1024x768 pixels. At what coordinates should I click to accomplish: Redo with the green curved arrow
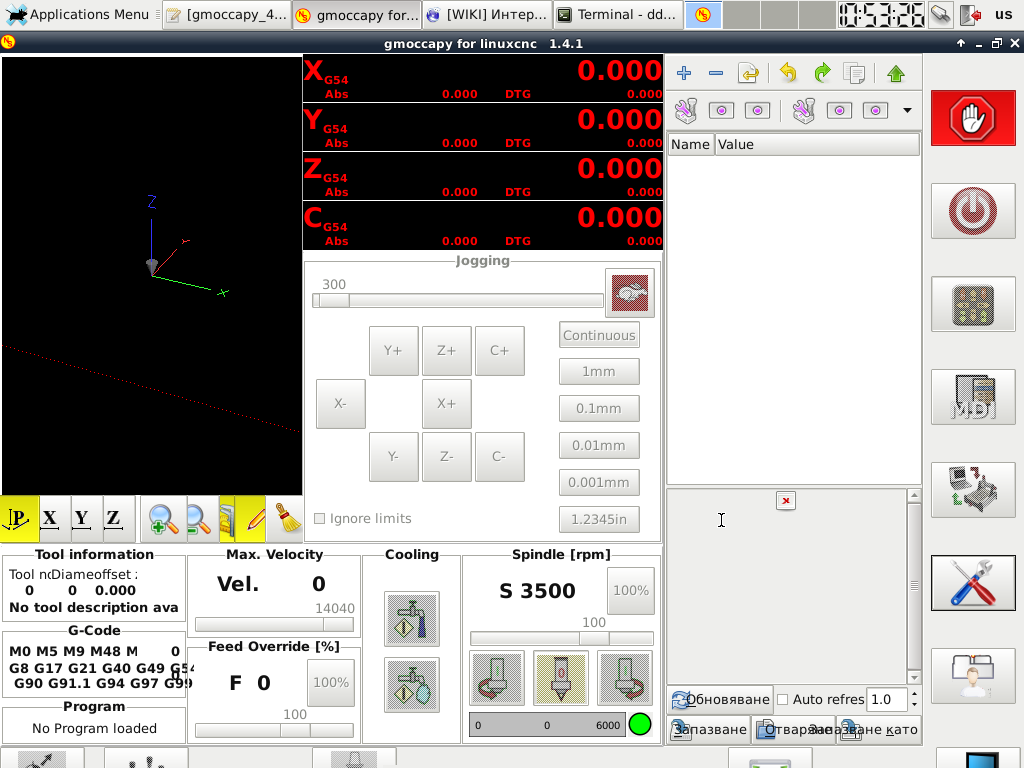[x=822, y=73]
